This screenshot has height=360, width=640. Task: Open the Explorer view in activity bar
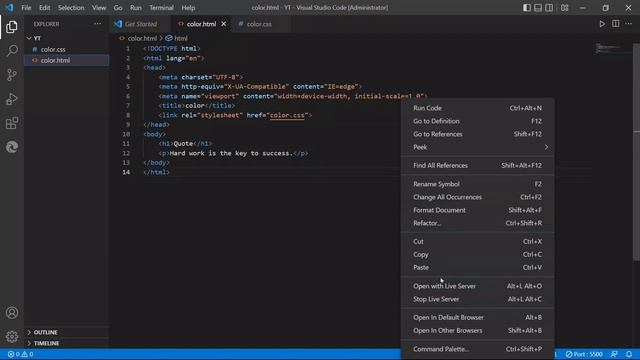12,27
